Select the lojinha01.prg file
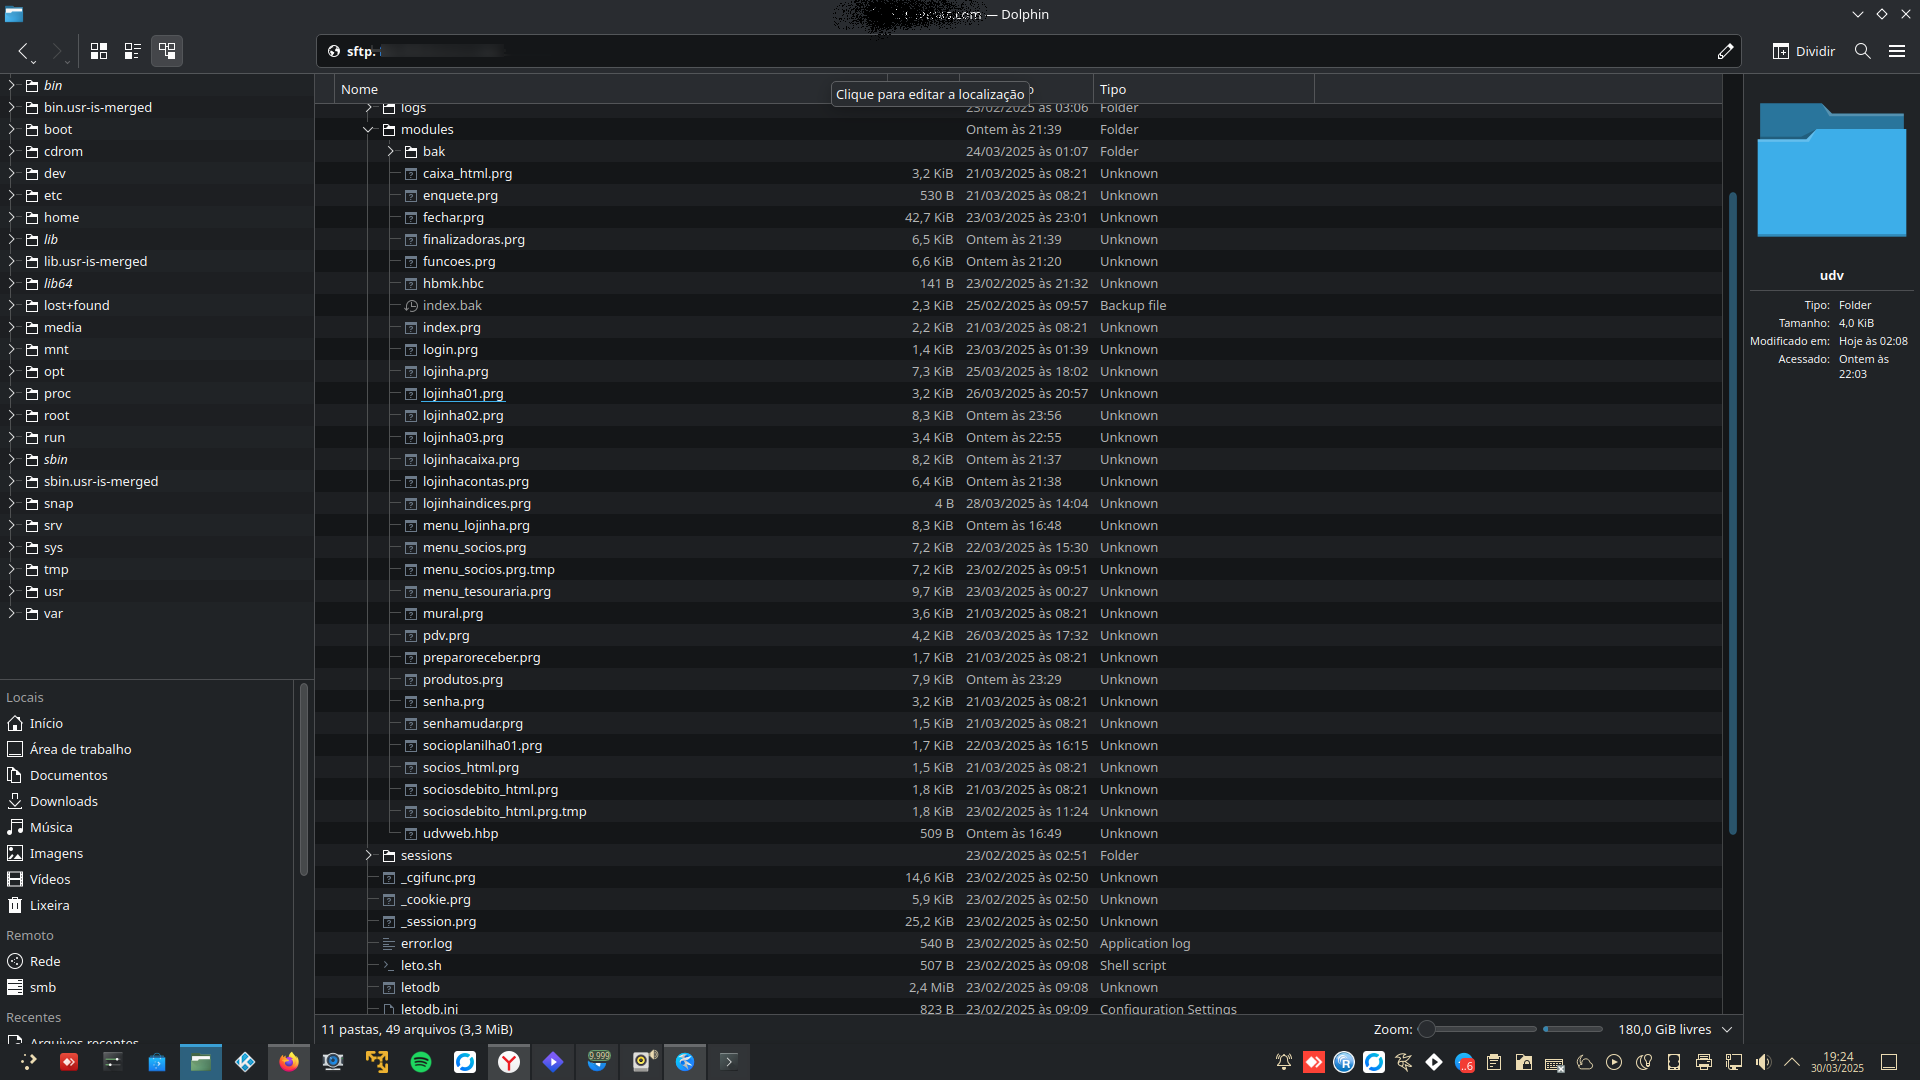This screenshot has height=1080, width=1920. [x=463, y=394]
